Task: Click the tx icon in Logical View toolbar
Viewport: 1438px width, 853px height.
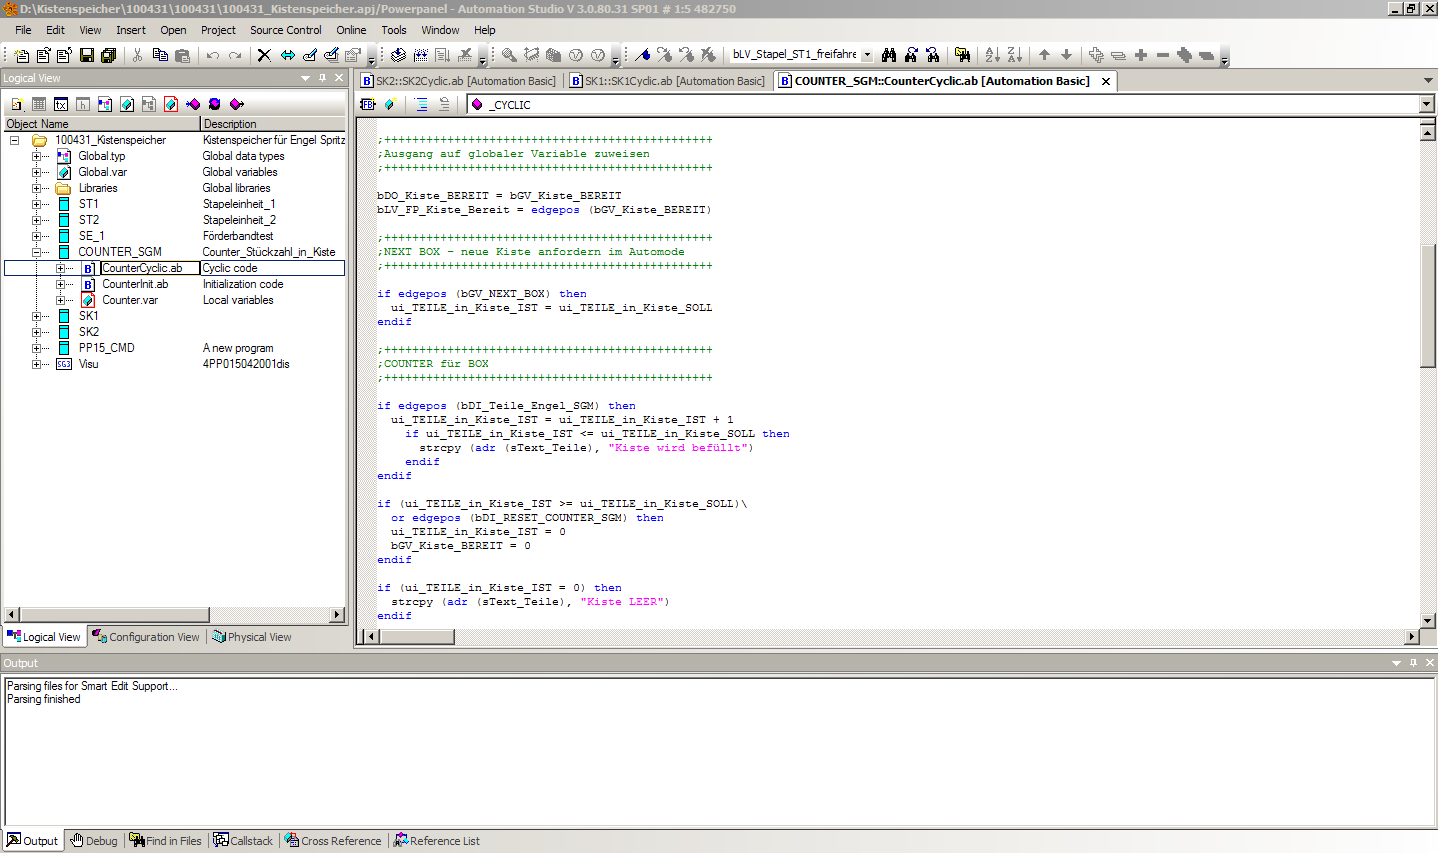Action: tap(61, 104)
